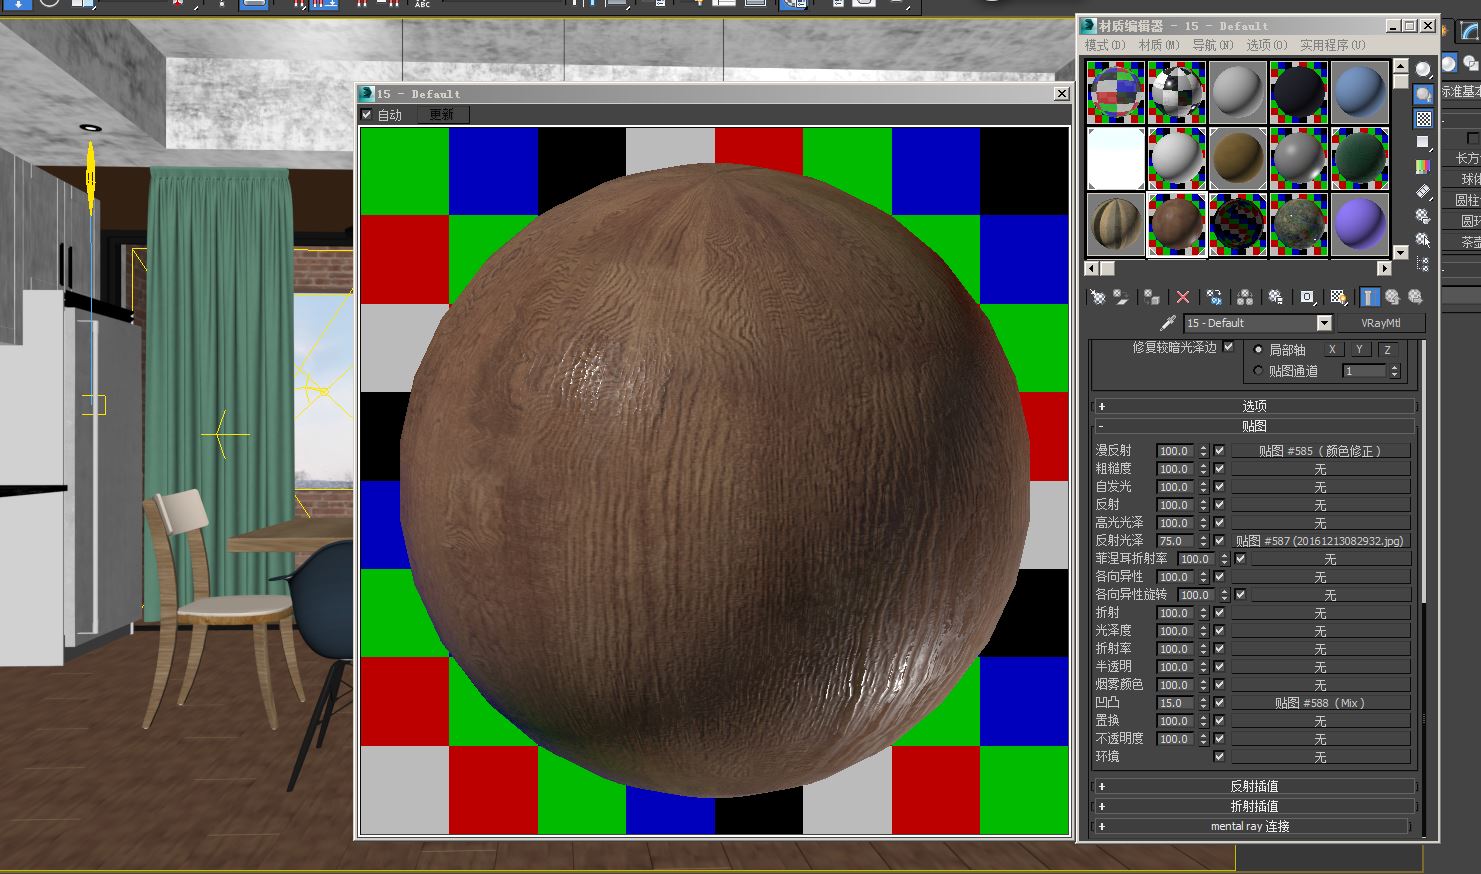Click Show Shaded Material in Viewport icon
Screen dimensions: 1481x874
click(1338, 297)
